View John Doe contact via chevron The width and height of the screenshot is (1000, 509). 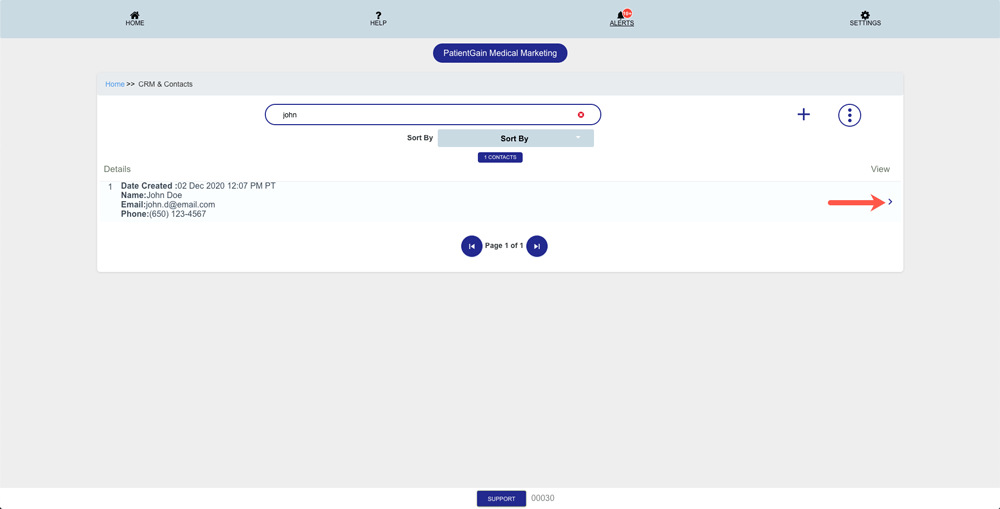point(890,202)
